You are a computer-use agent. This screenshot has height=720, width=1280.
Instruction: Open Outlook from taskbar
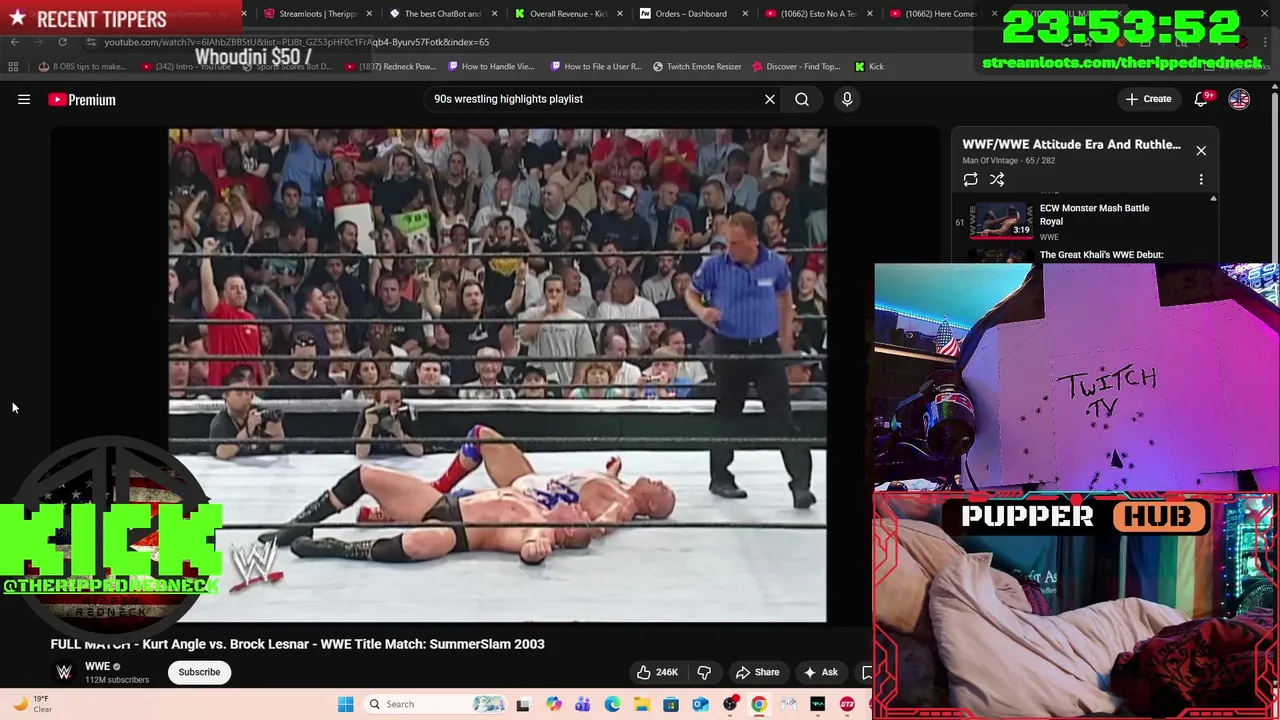pos(700,704)
